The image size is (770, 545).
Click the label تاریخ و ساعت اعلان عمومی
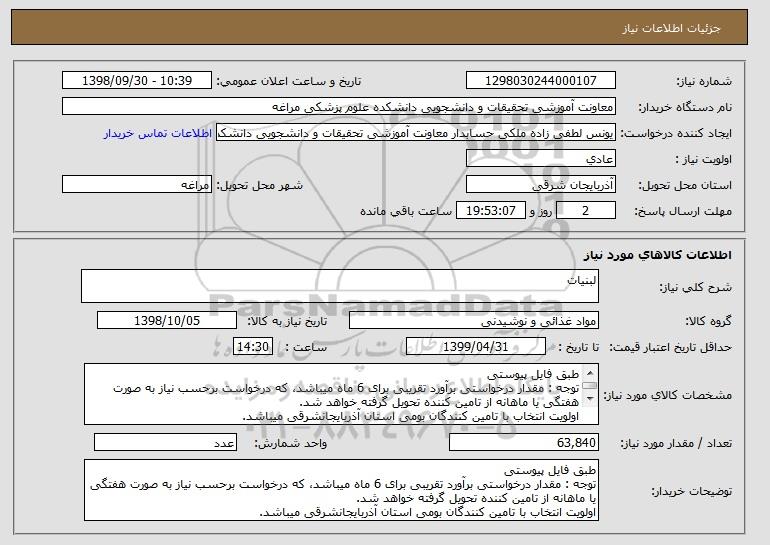[289, 81]
